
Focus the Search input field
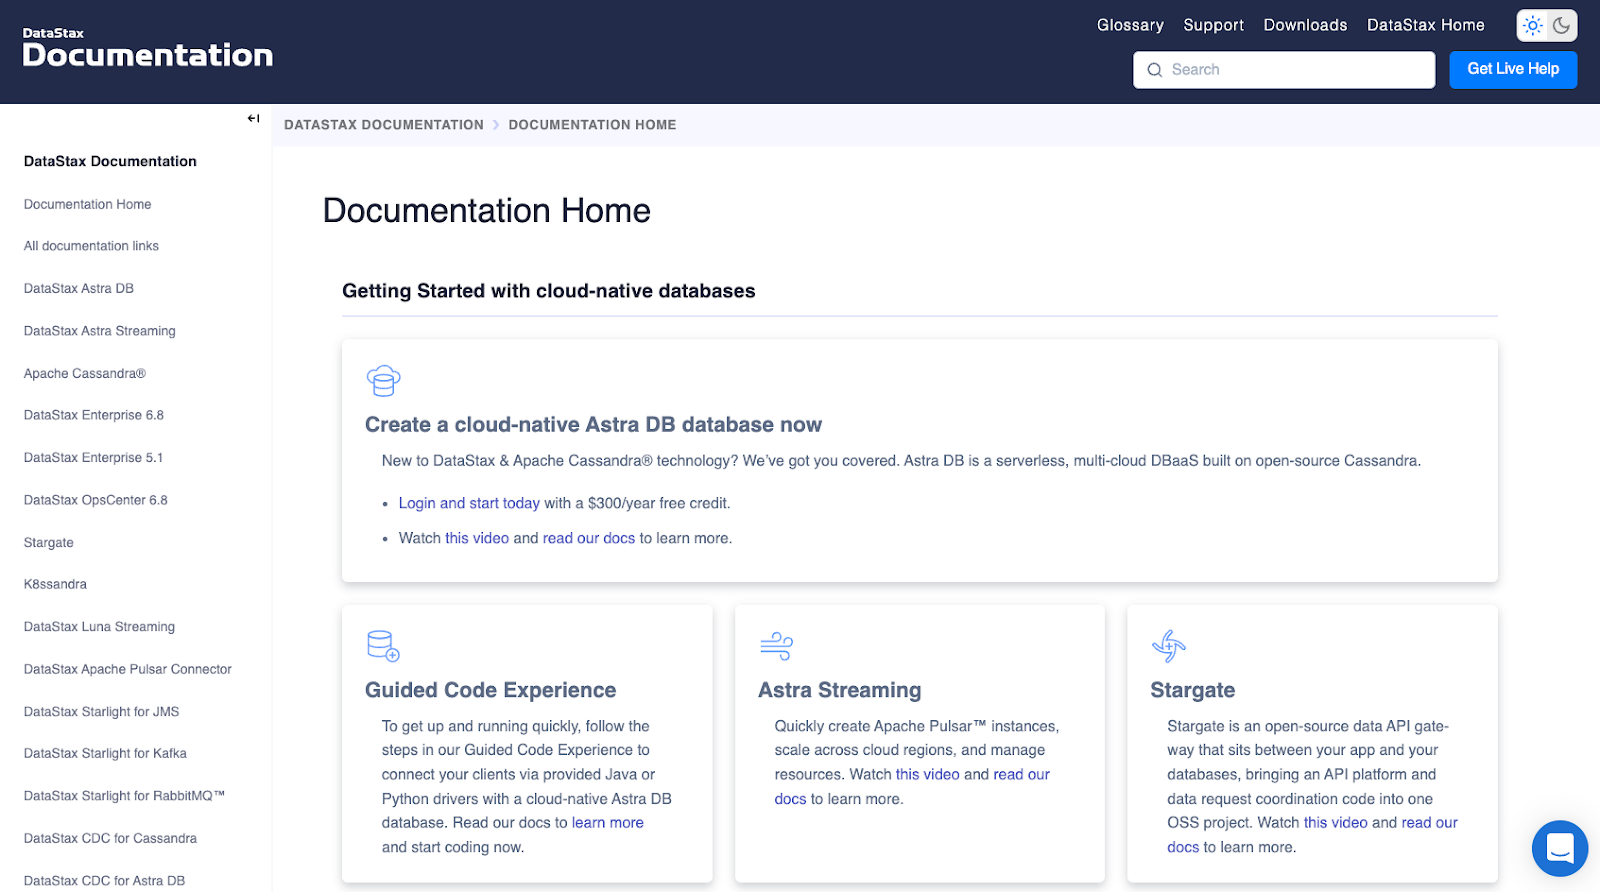click(1284, 70)
